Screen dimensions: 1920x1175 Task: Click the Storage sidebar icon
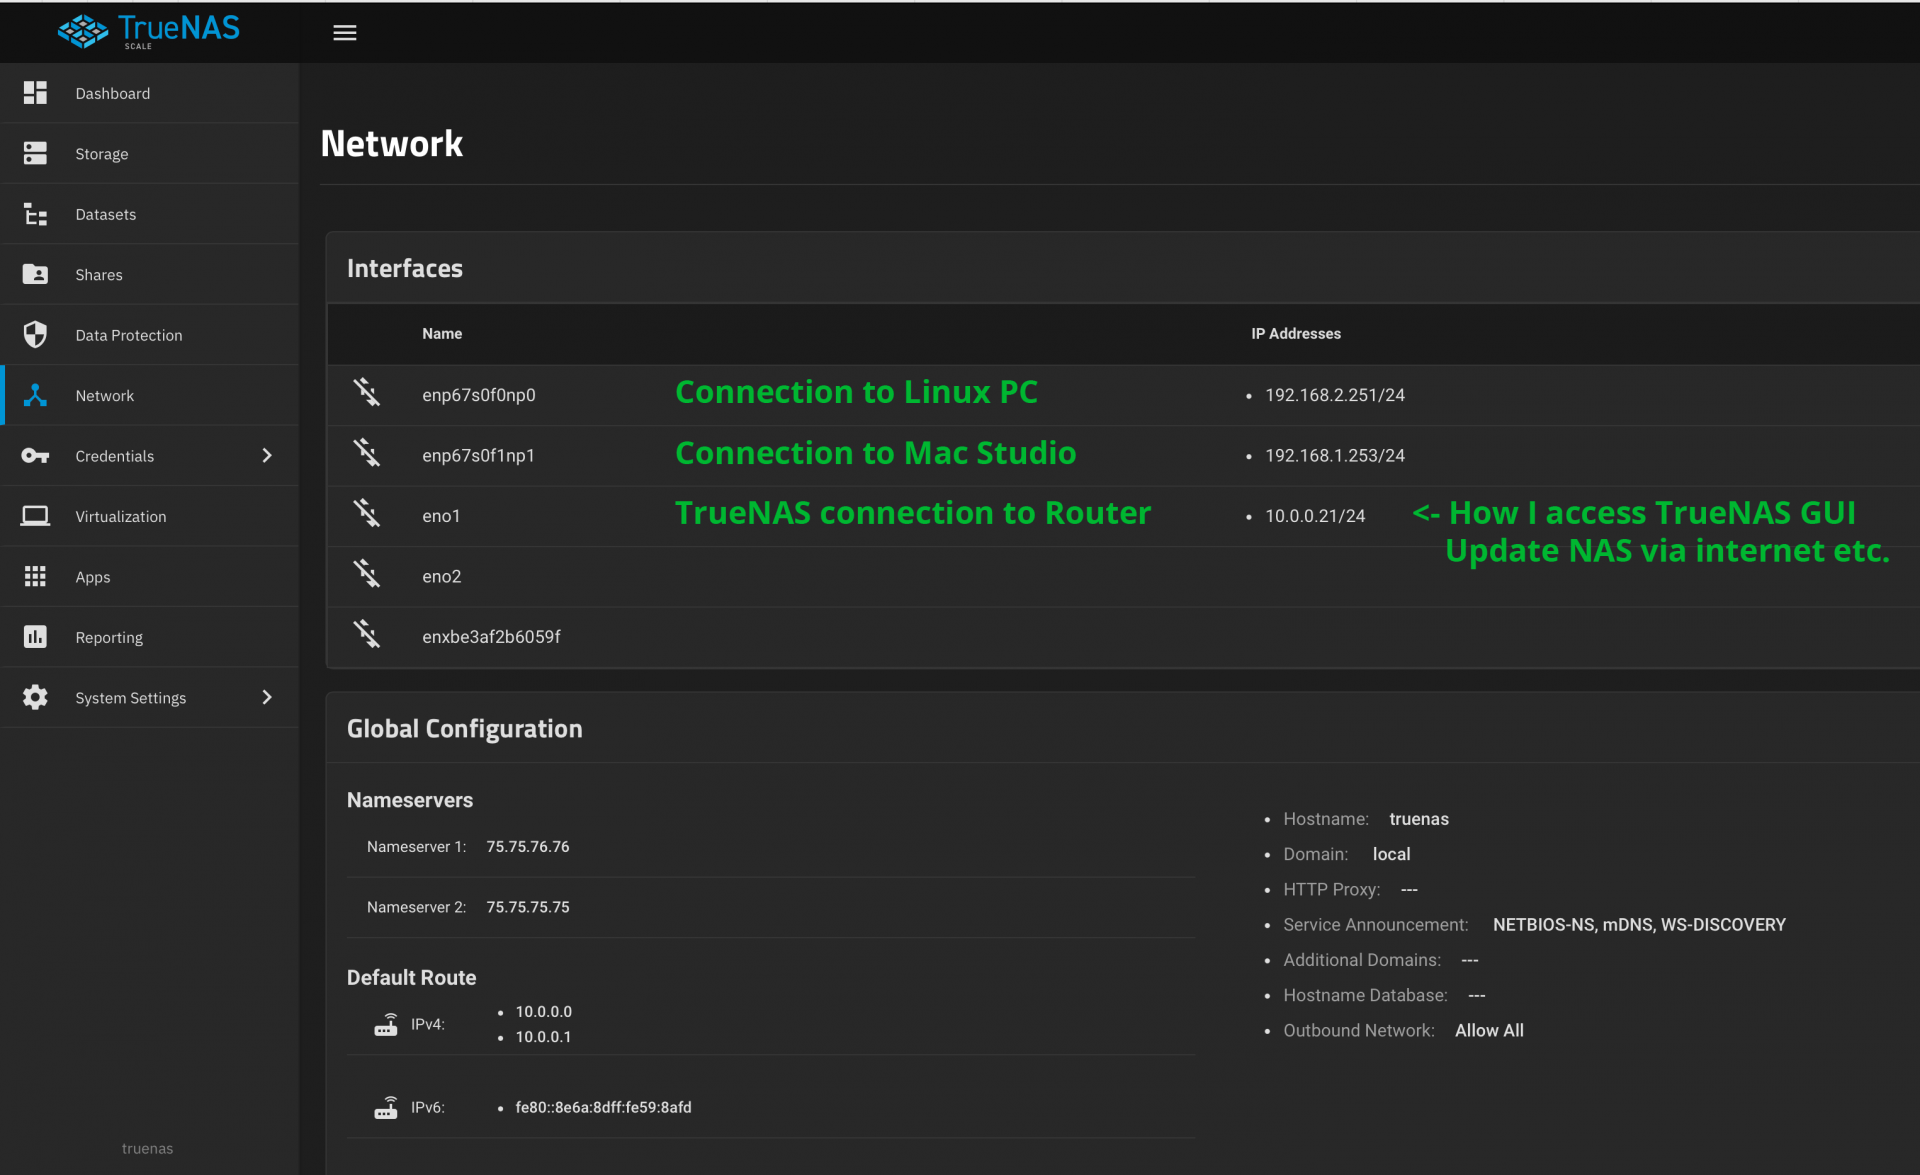pyautogui.click(x=35, y=154)
